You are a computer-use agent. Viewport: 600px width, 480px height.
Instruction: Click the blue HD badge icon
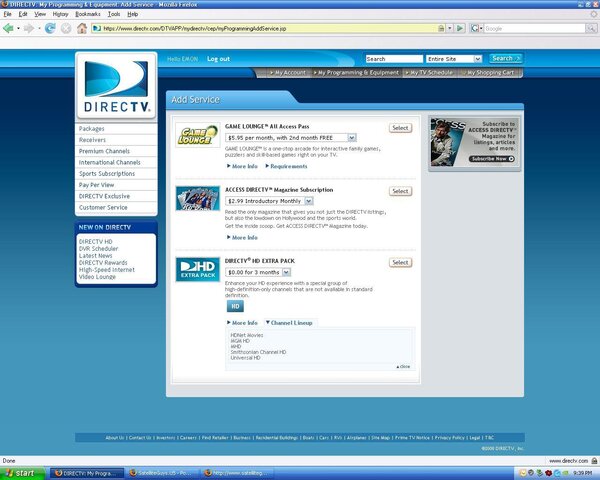click(235, 306)
